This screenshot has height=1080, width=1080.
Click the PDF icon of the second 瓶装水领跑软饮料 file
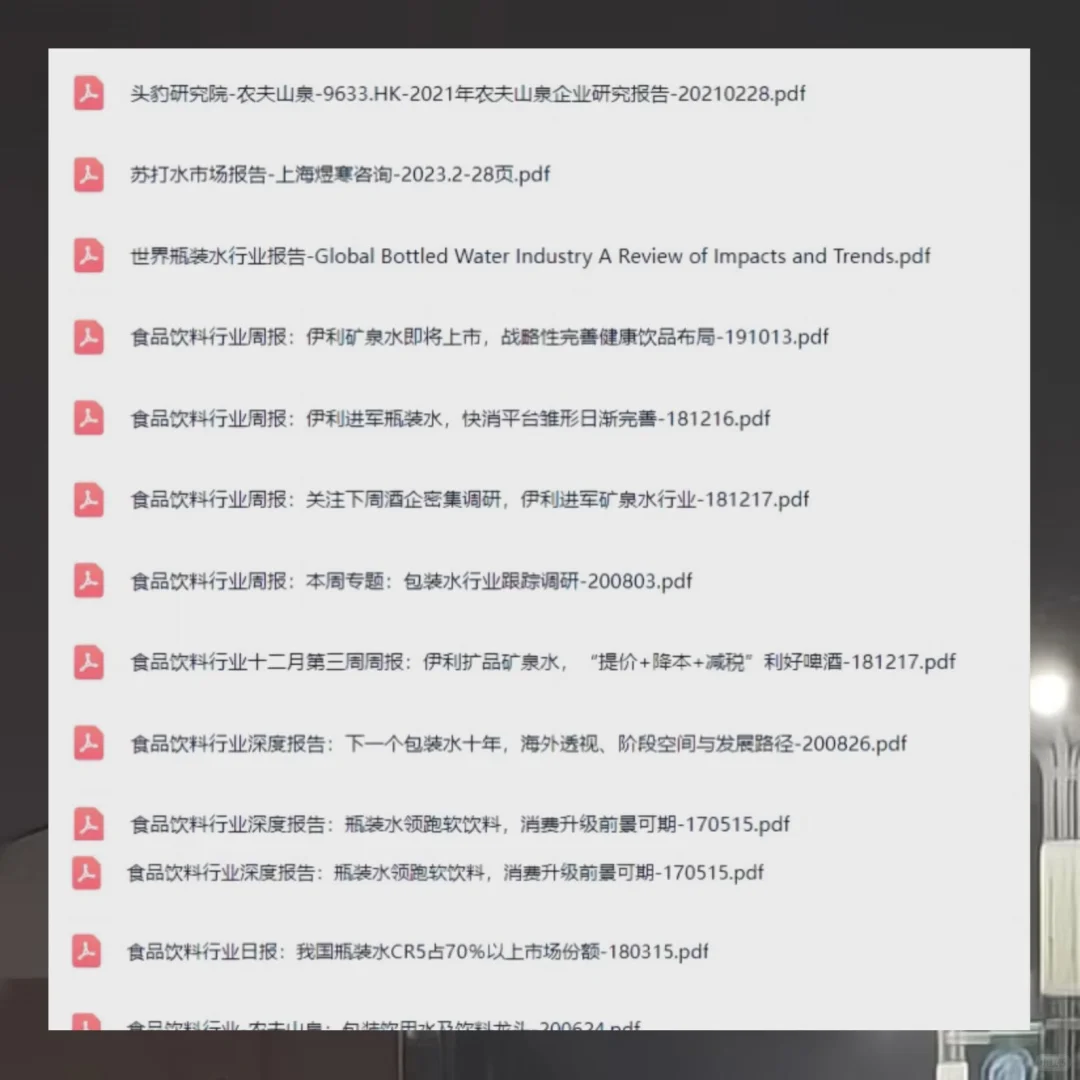point(88,872)
